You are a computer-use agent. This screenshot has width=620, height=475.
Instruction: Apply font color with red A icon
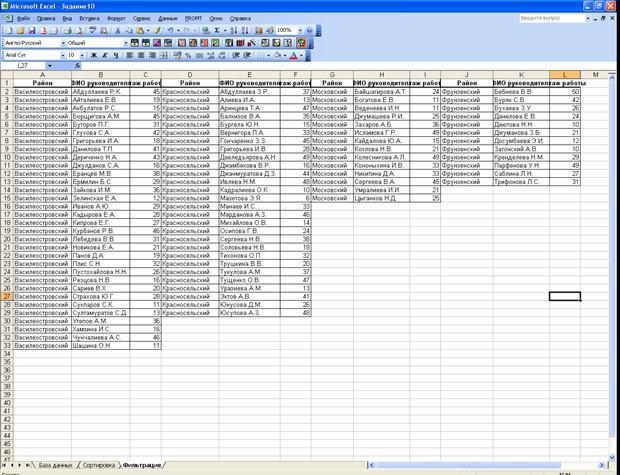(293, 55)
